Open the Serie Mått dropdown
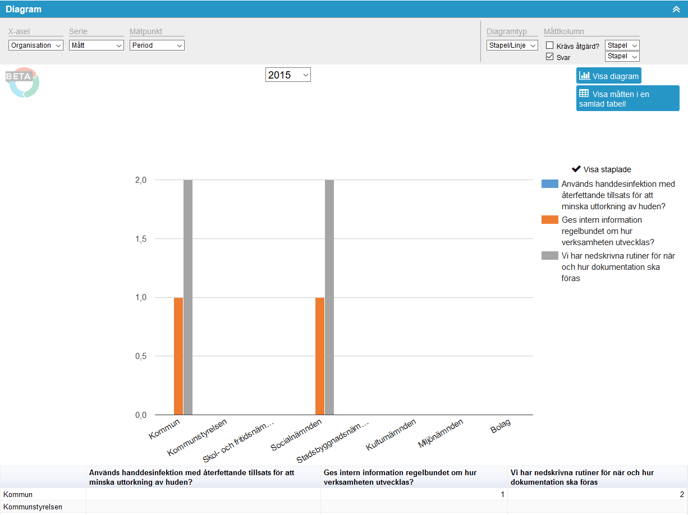Viewport: 688px width, 515px height. [x=96, y=45]
